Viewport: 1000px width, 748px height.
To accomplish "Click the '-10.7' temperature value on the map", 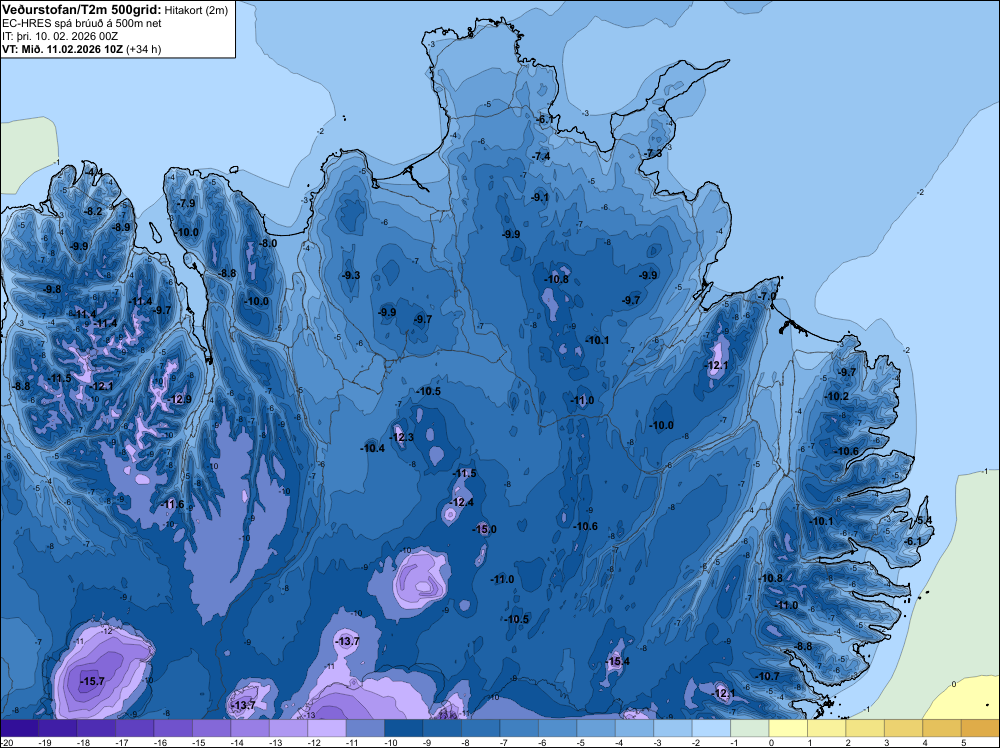I will (x=767, y=677).
